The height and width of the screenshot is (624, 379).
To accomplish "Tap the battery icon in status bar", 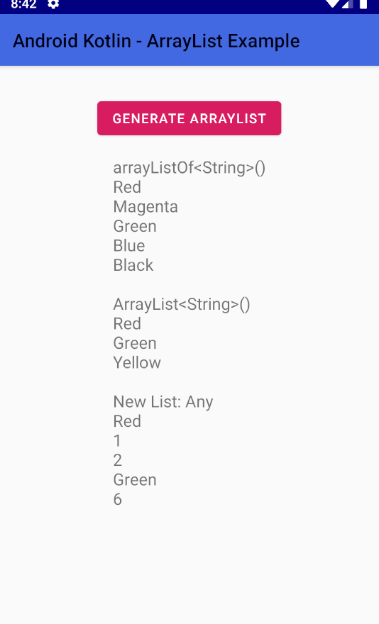I will [363, 4].
